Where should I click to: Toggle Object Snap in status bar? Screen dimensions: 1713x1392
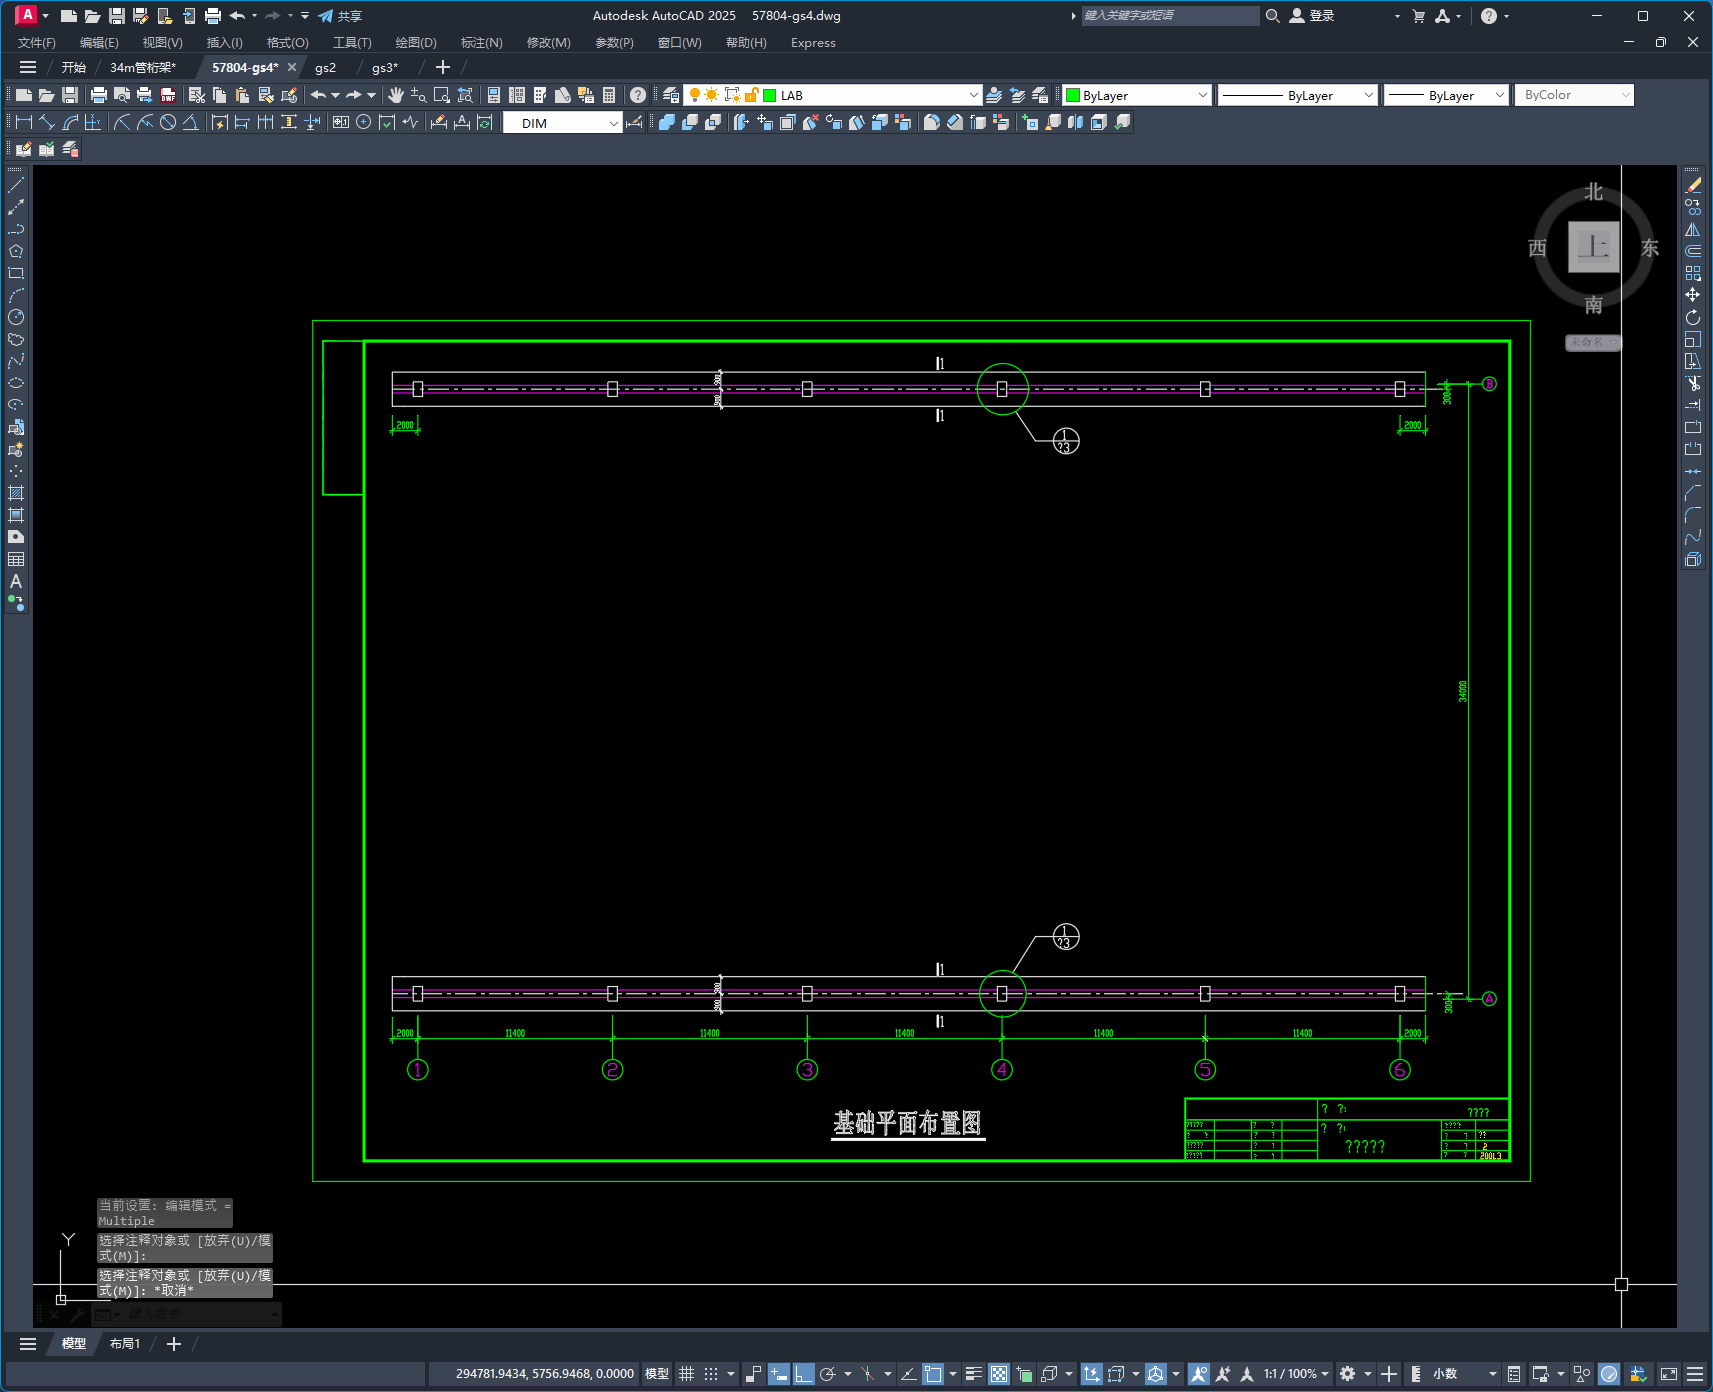click(x=933, y=1374)
